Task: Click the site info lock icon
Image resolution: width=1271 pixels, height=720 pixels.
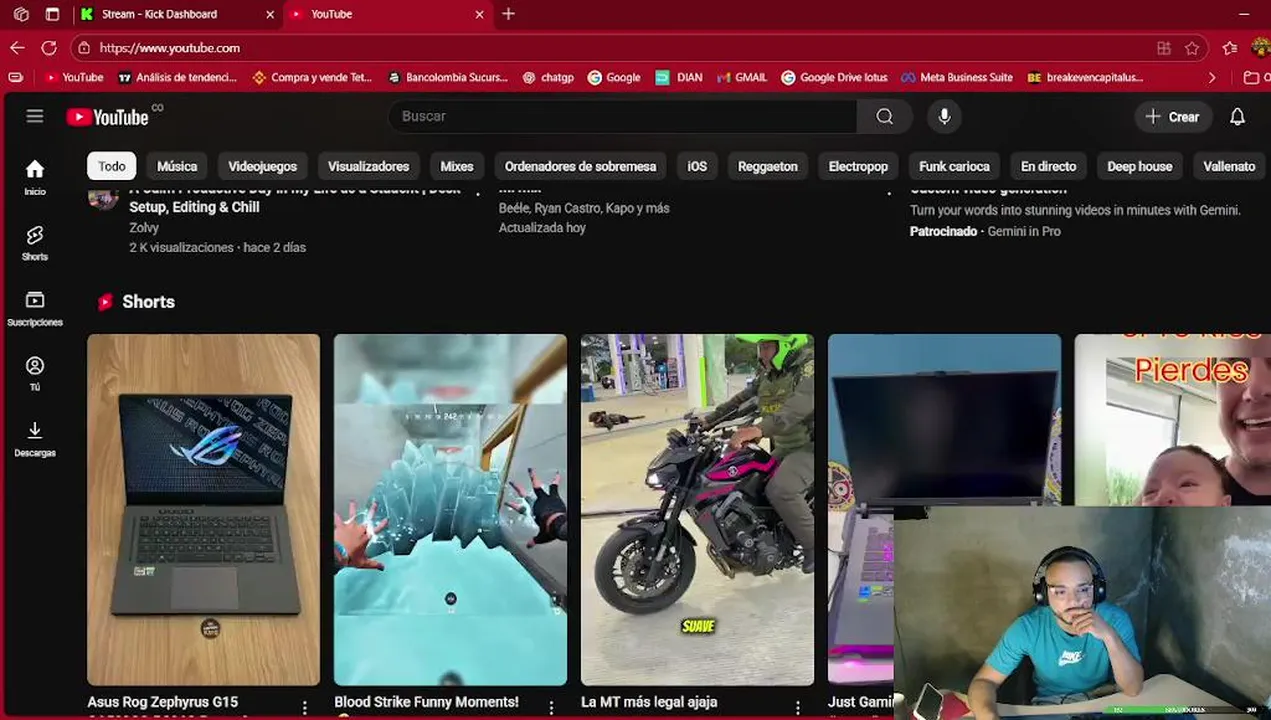Action: tap(84, 48)
